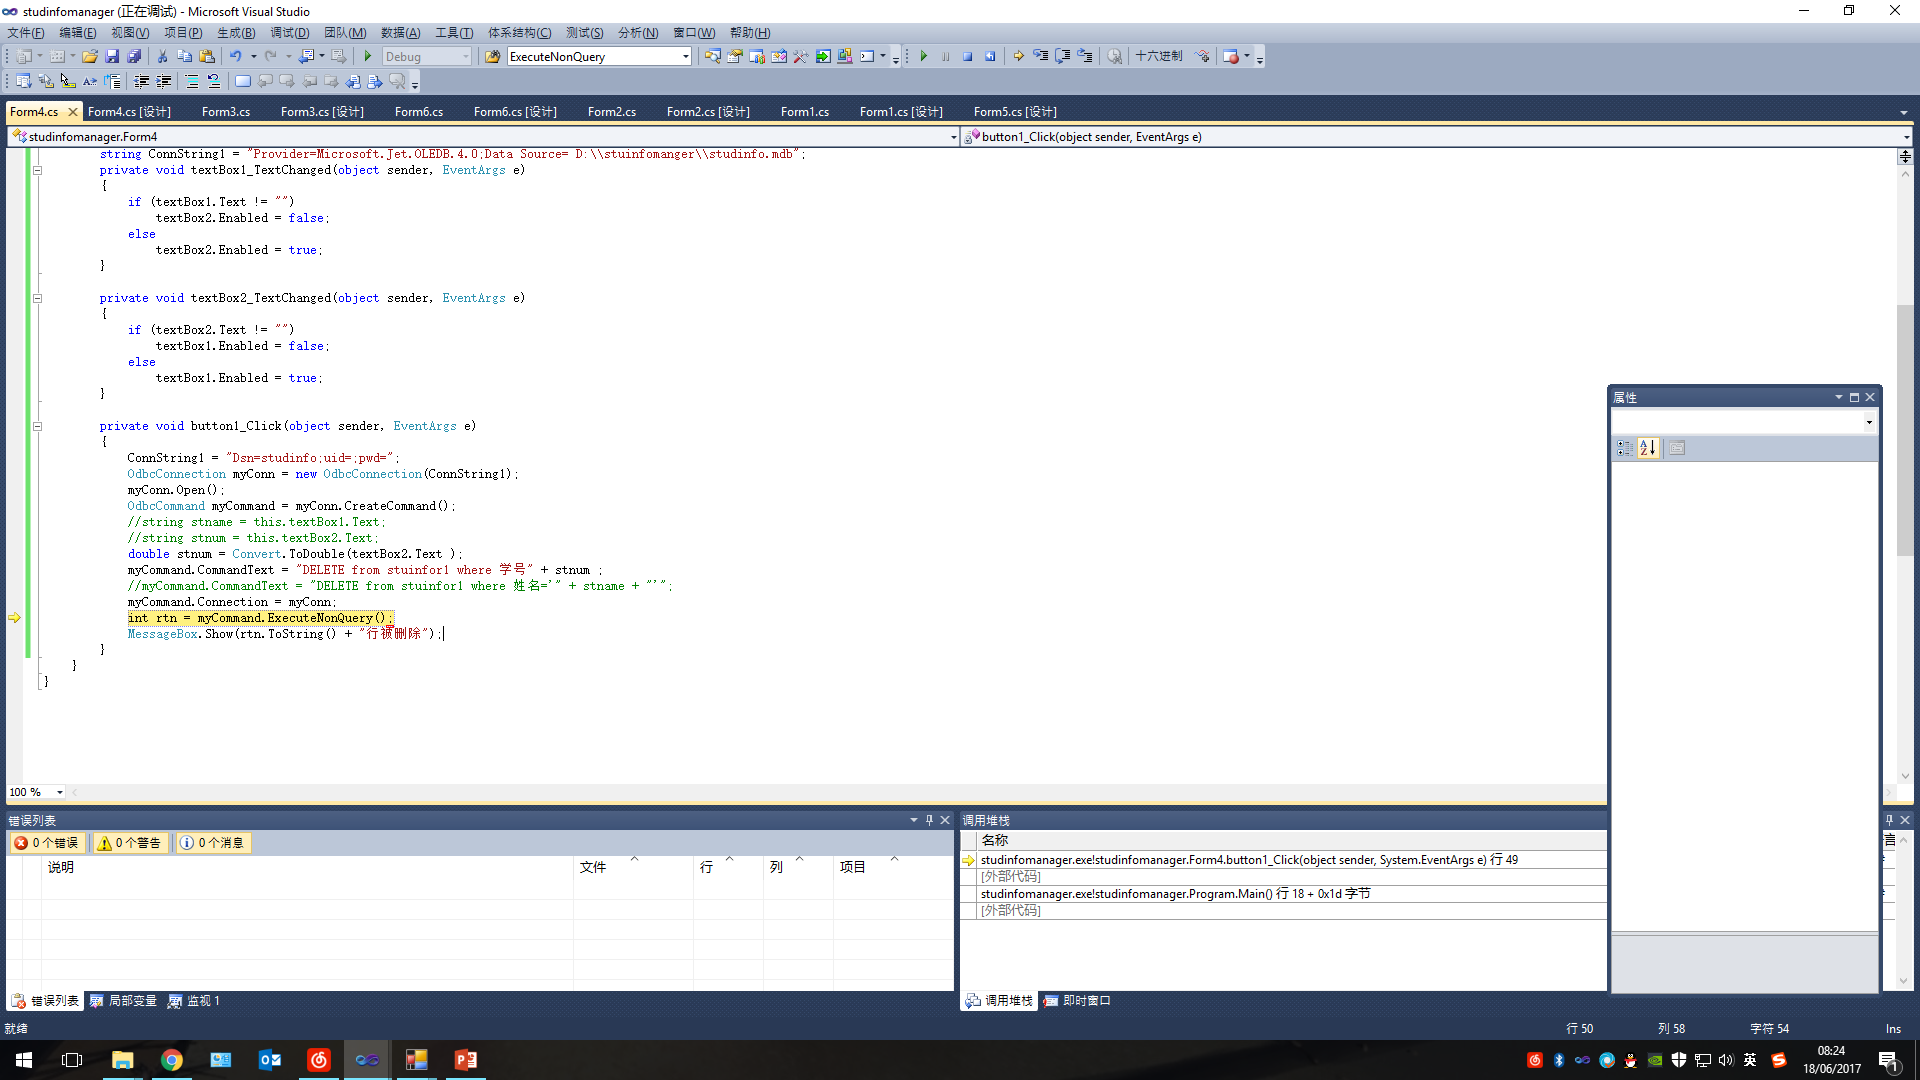Image resolution: width=1920 pixels, height=1080 pixels.
Task: Open the Debug configuration dropdown
Action: click(466, 57)
